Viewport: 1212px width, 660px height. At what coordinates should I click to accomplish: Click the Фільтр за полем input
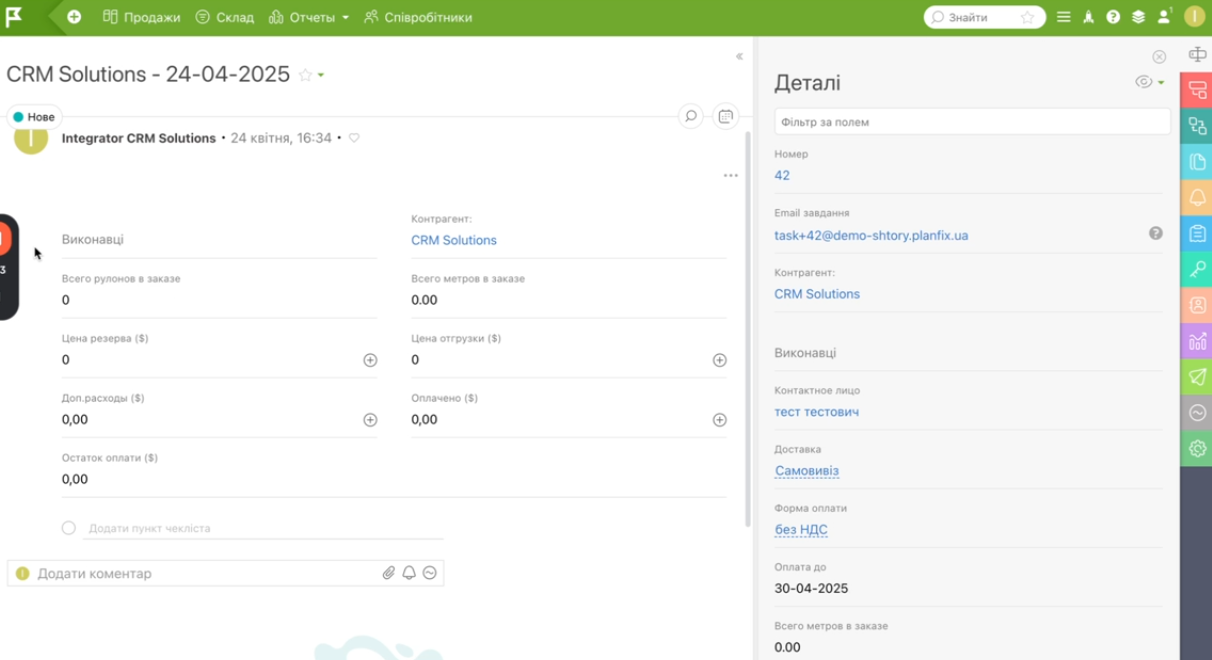coord(972,122)
